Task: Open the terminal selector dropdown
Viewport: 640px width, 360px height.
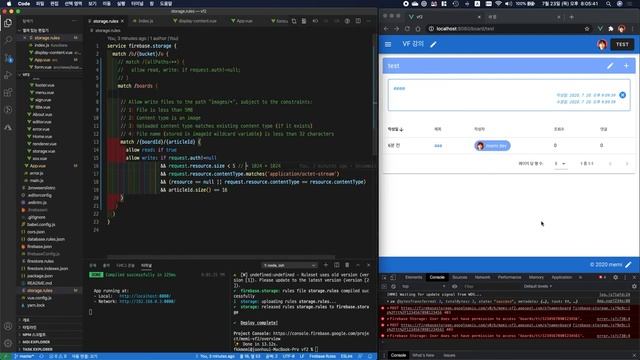Action: tap(289, 265)
